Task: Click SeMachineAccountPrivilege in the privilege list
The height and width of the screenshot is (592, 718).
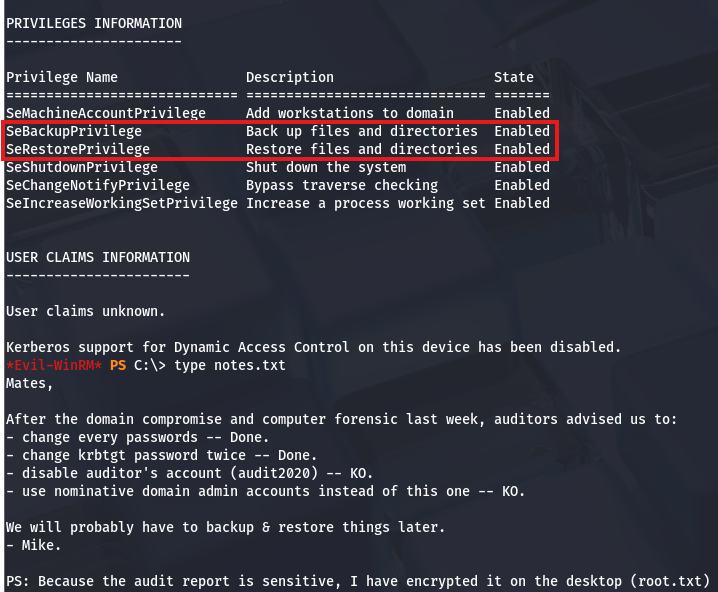Action: [x=106, y=113]
